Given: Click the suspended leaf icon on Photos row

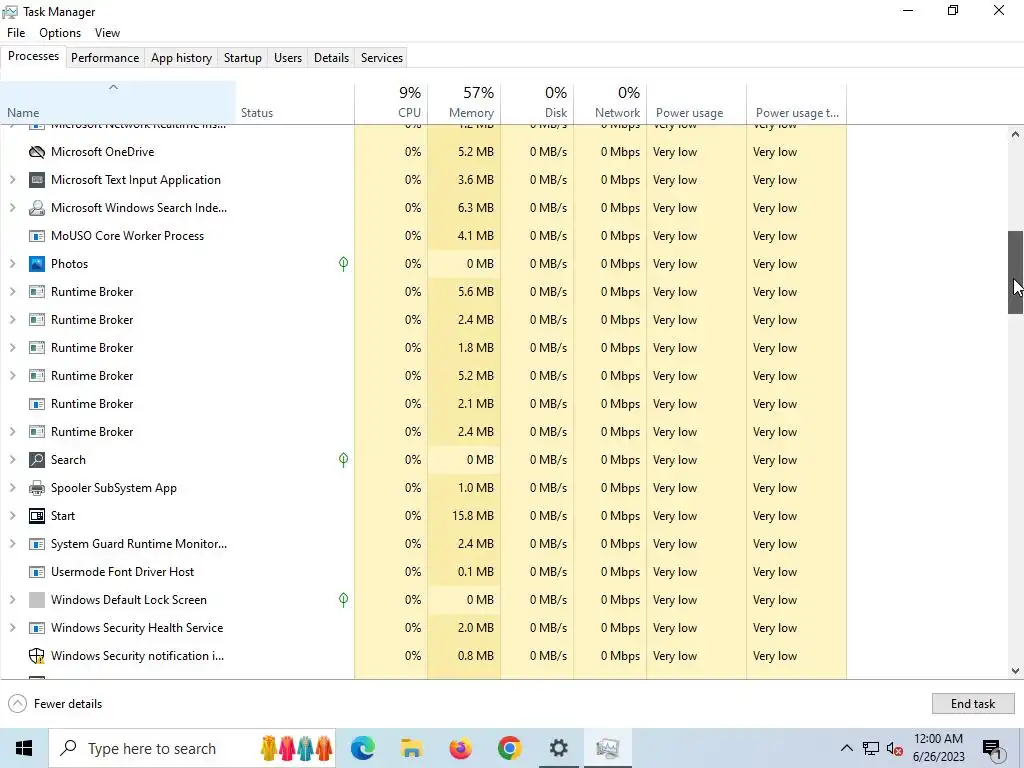Looking at the screenshot, I should click(x=344, y=264).
